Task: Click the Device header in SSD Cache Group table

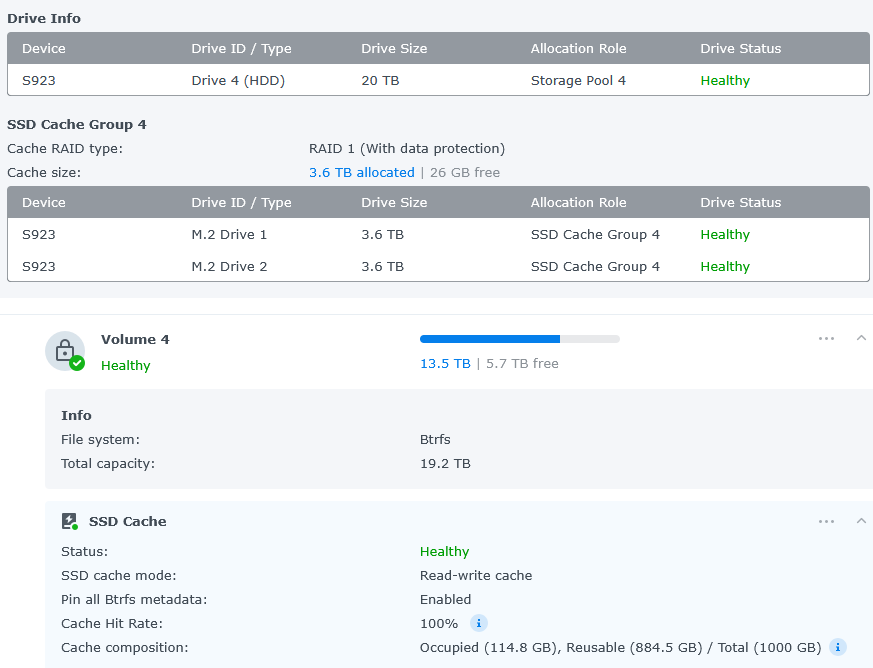Action: click(43, 202)
